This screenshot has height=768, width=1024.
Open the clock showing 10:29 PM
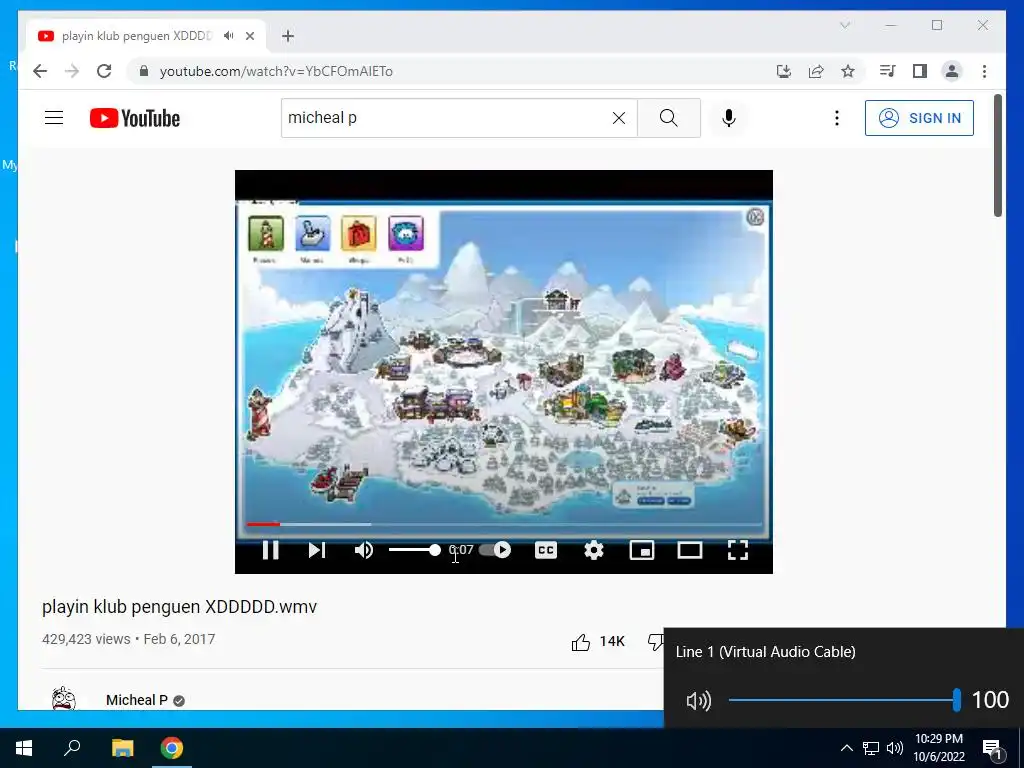[x=938, y=748]
